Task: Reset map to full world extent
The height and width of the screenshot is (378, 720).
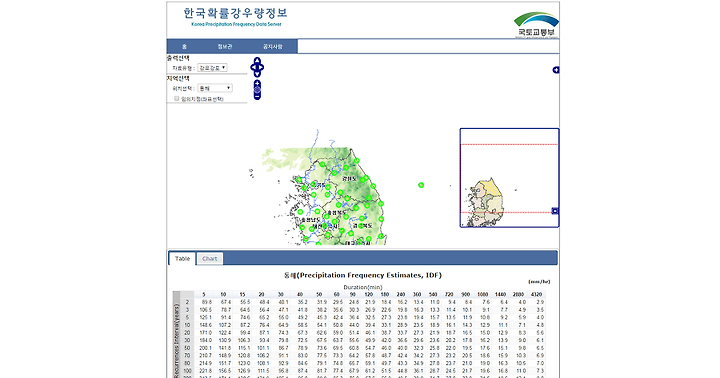Action: click(x=257, y=90)
